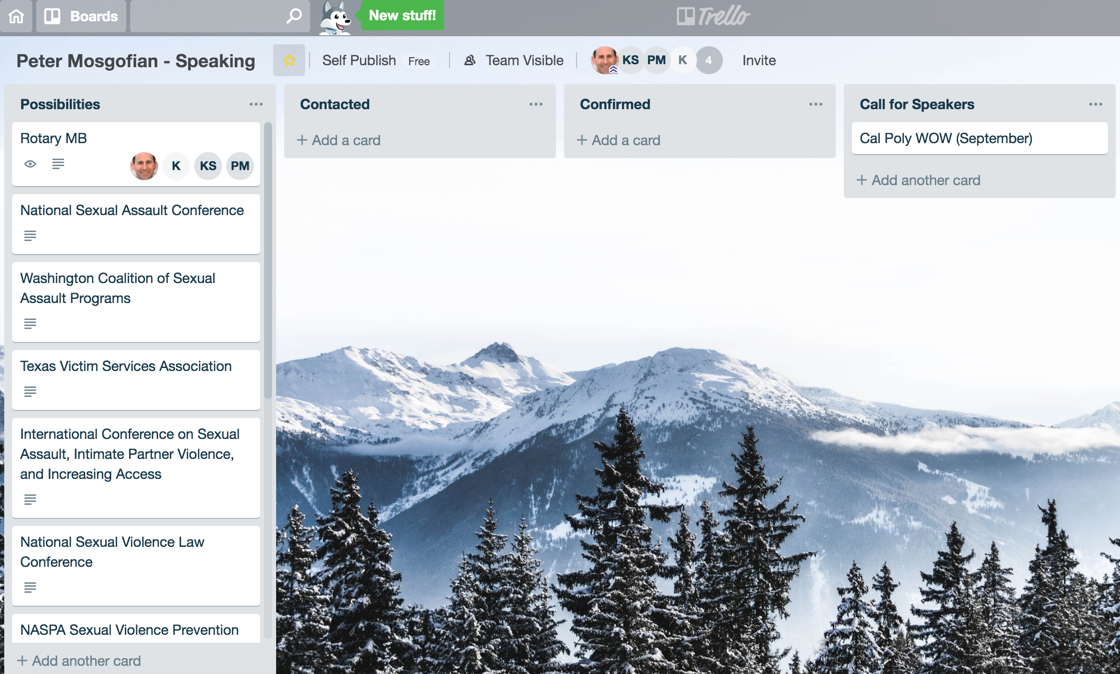Click the Trello logo in header
The height and width of the screenshot is (674, 1120).
pyautogui.click(x=713, y=16)
